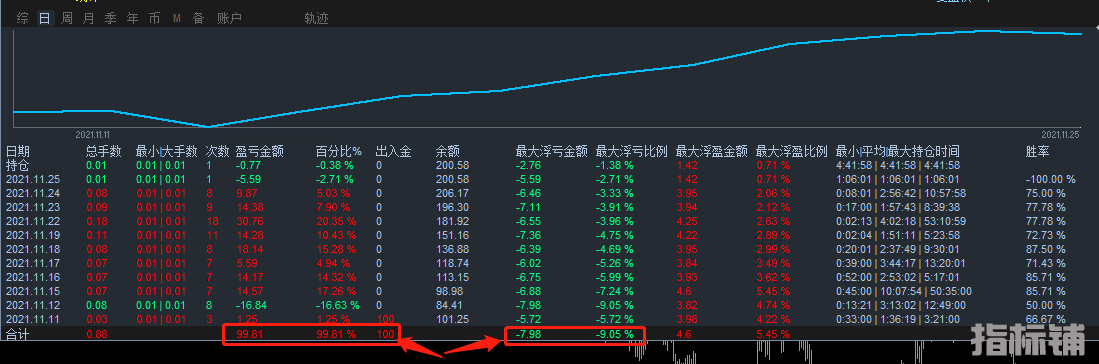1099x364 pixels.
Task: Select the 年 yearly tab
Action: pos(132,19)
